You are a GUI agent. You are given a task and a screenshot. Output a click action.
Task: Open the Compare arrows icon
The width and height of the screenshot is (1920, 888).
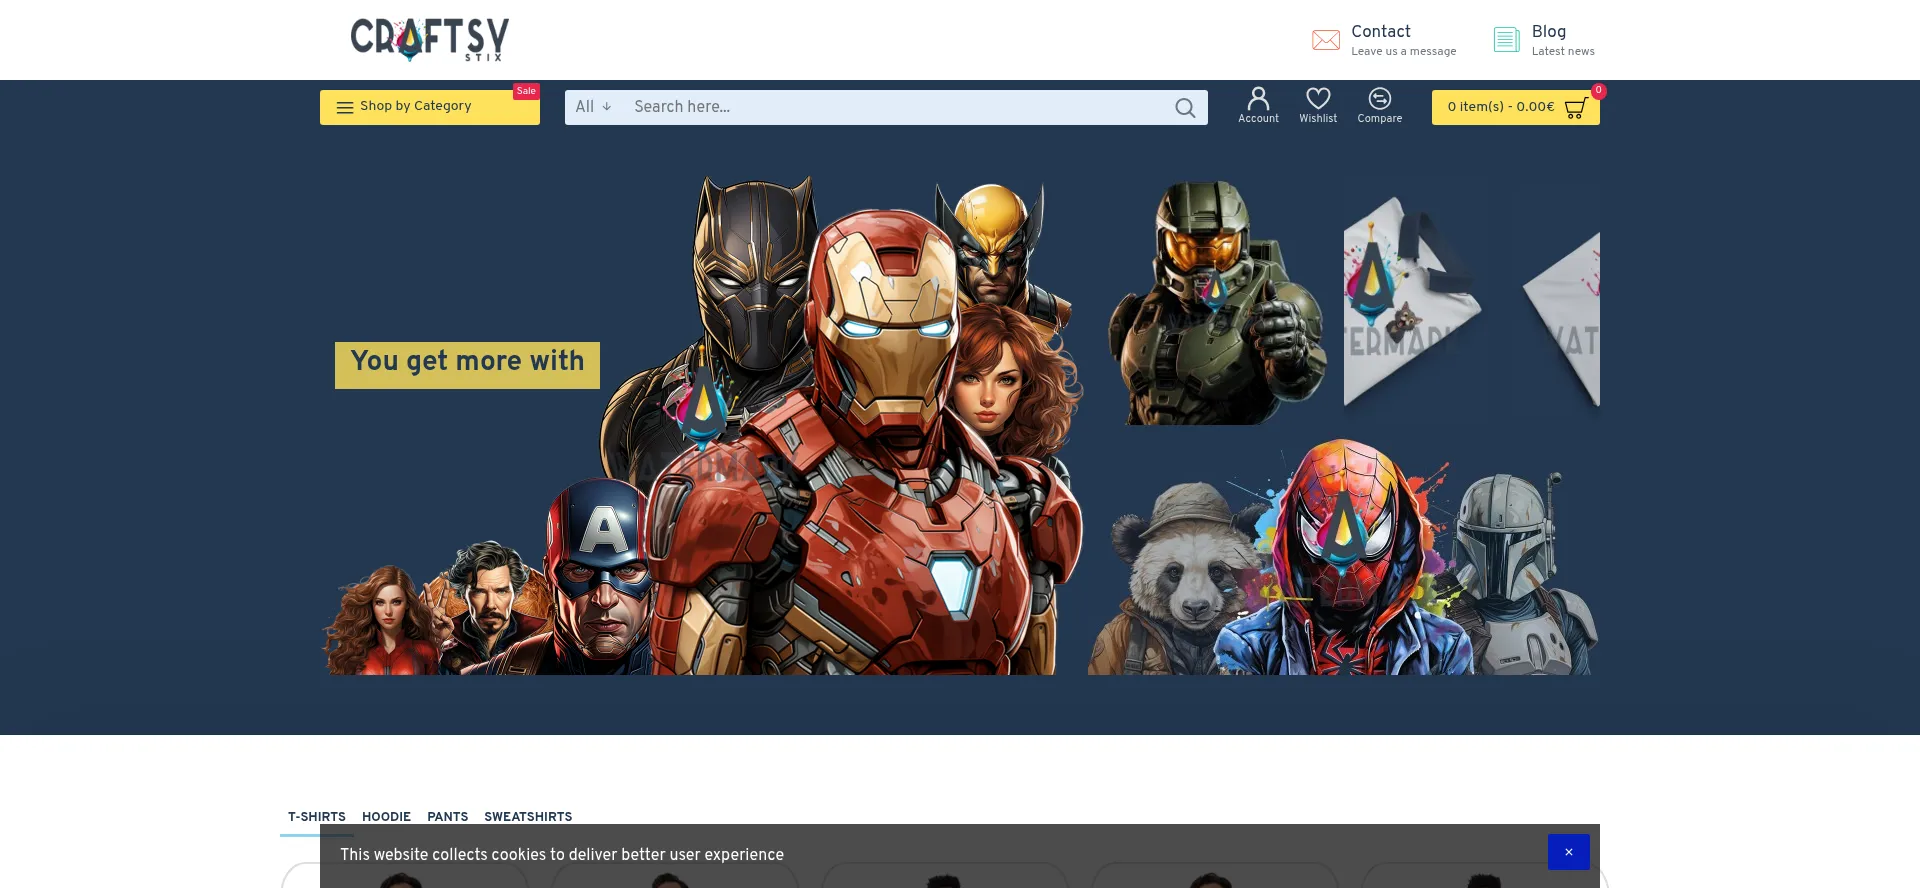point(1380,98)
